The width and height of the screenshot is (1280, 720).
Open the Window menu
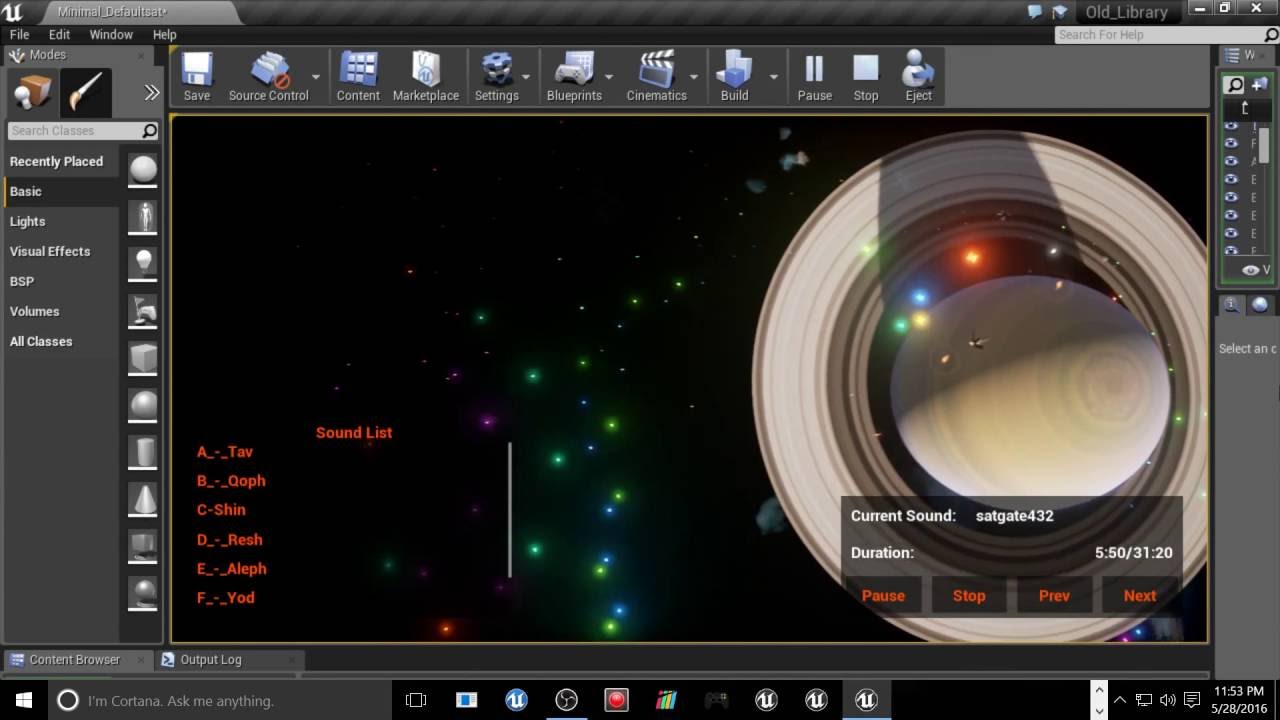click(111, 34)
